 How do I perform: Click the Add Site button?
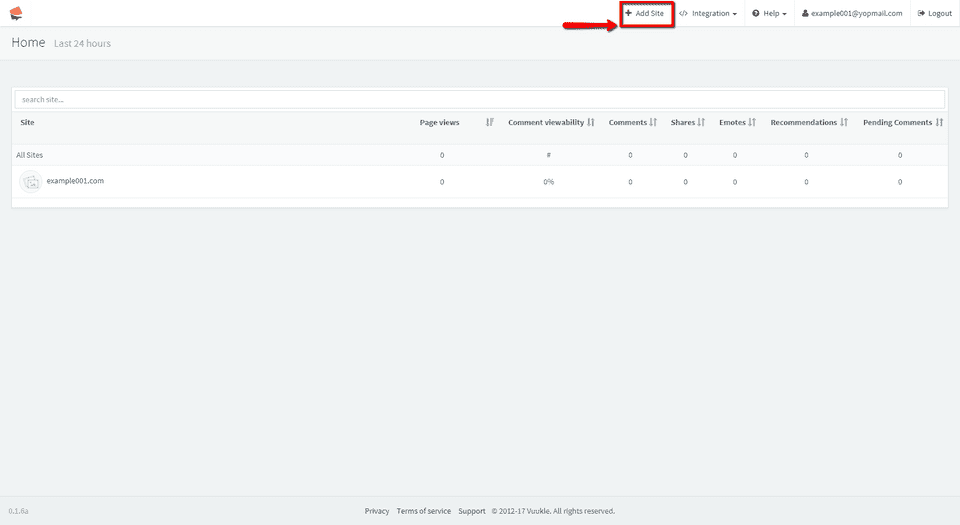(645, 14)
